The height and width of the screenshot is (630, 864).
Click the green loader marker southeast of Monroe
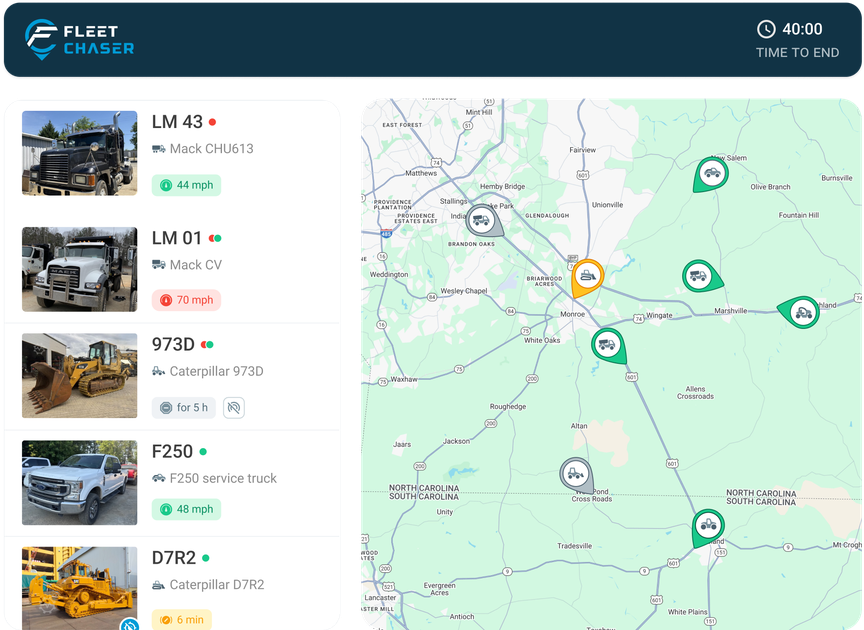click(x=608, y=343)
